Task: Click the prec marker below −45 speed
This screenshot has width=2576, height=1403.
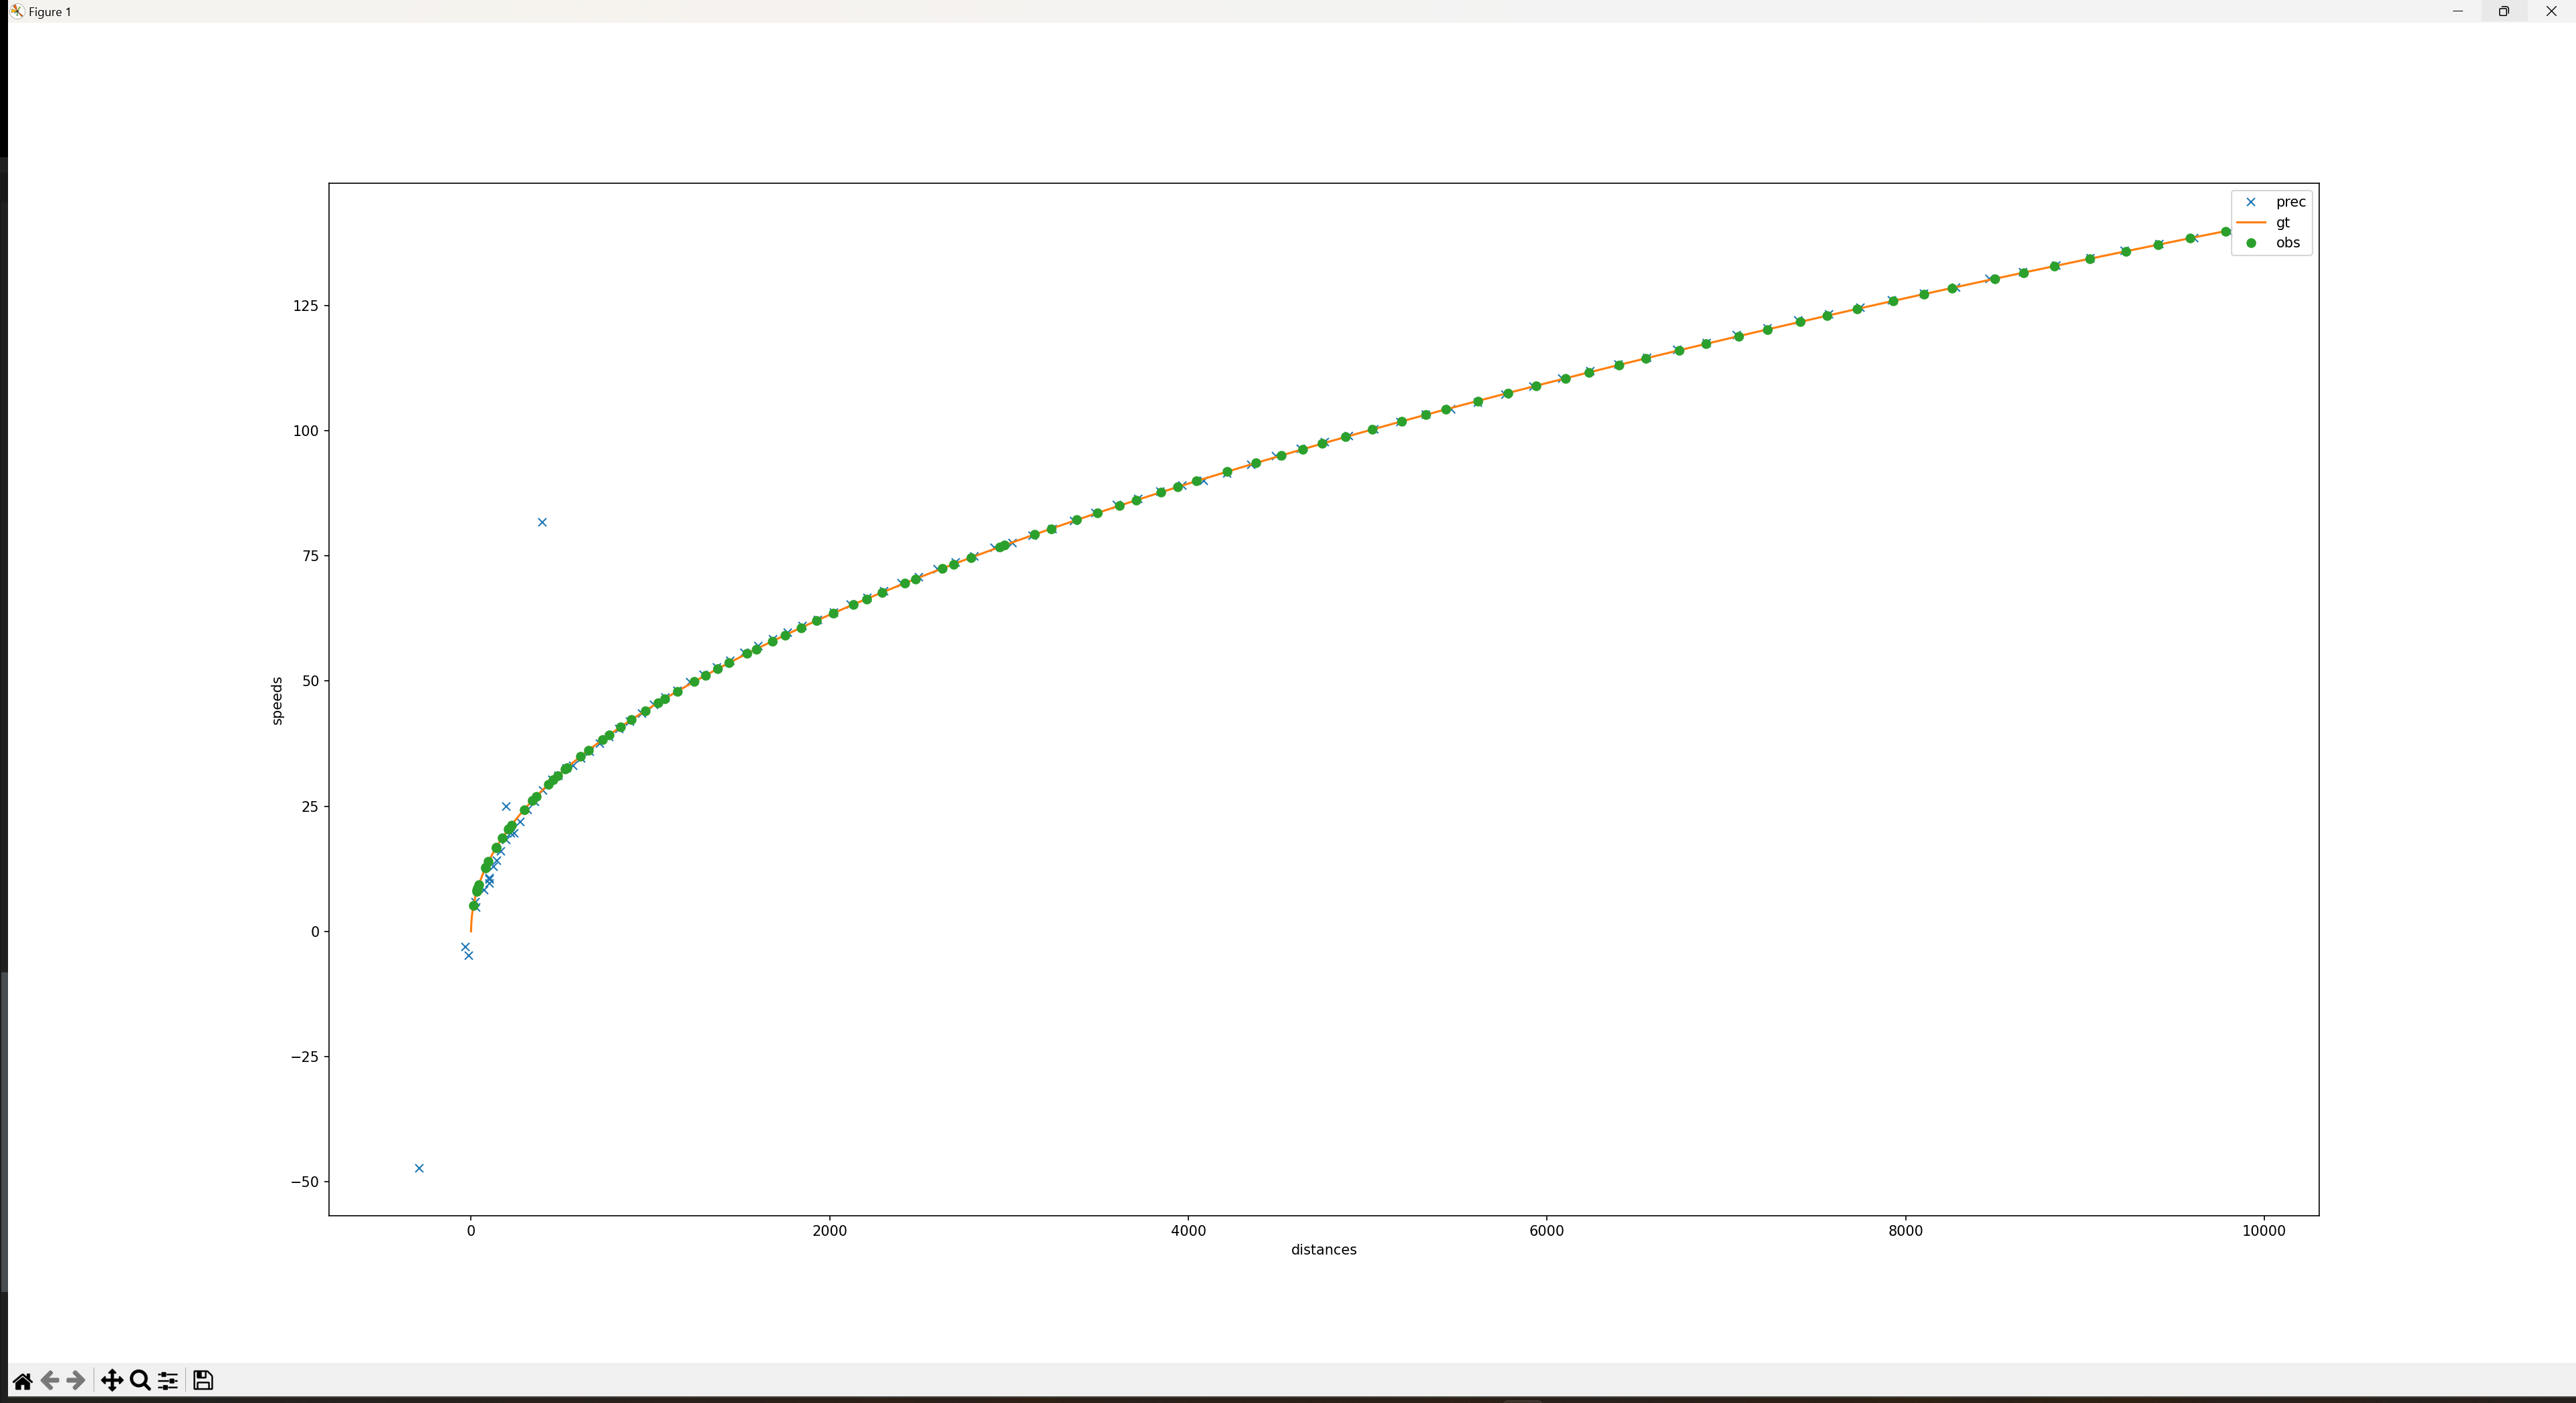Action: [419, 1168]
